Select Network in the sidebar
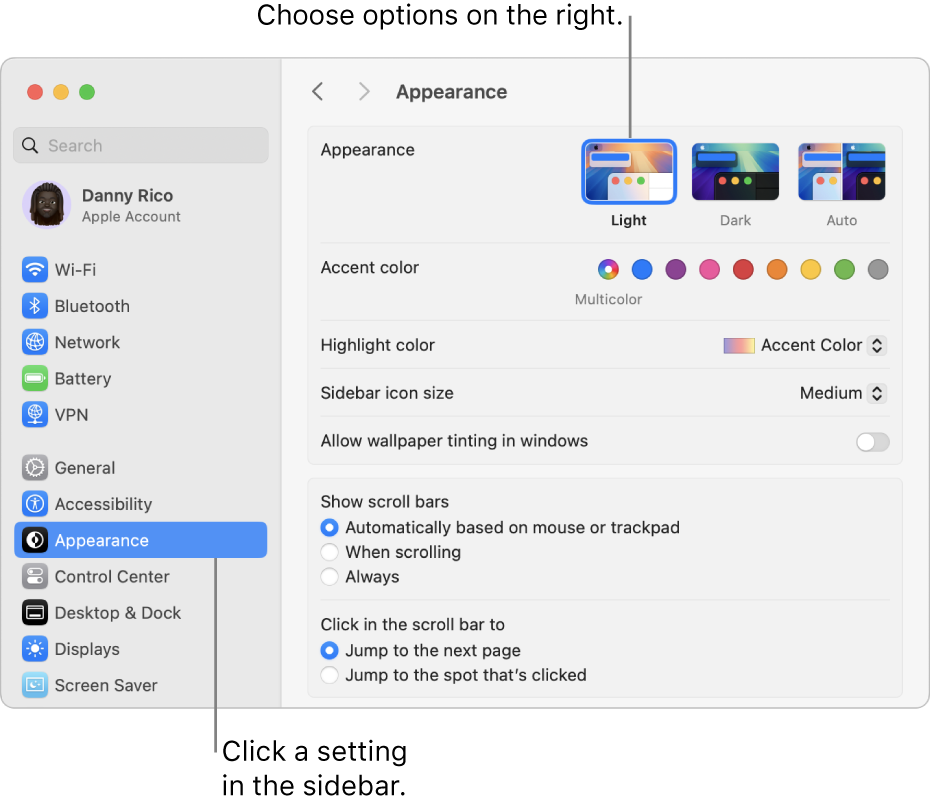Image resolution: width=931 pixels, height=809 pixels. (x=89, y=342)
